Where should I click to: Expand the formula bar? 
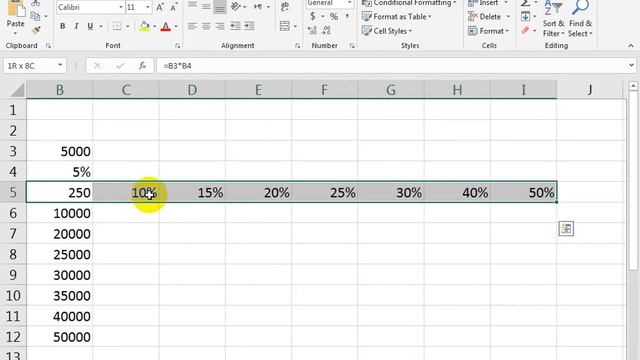(631, 66)
